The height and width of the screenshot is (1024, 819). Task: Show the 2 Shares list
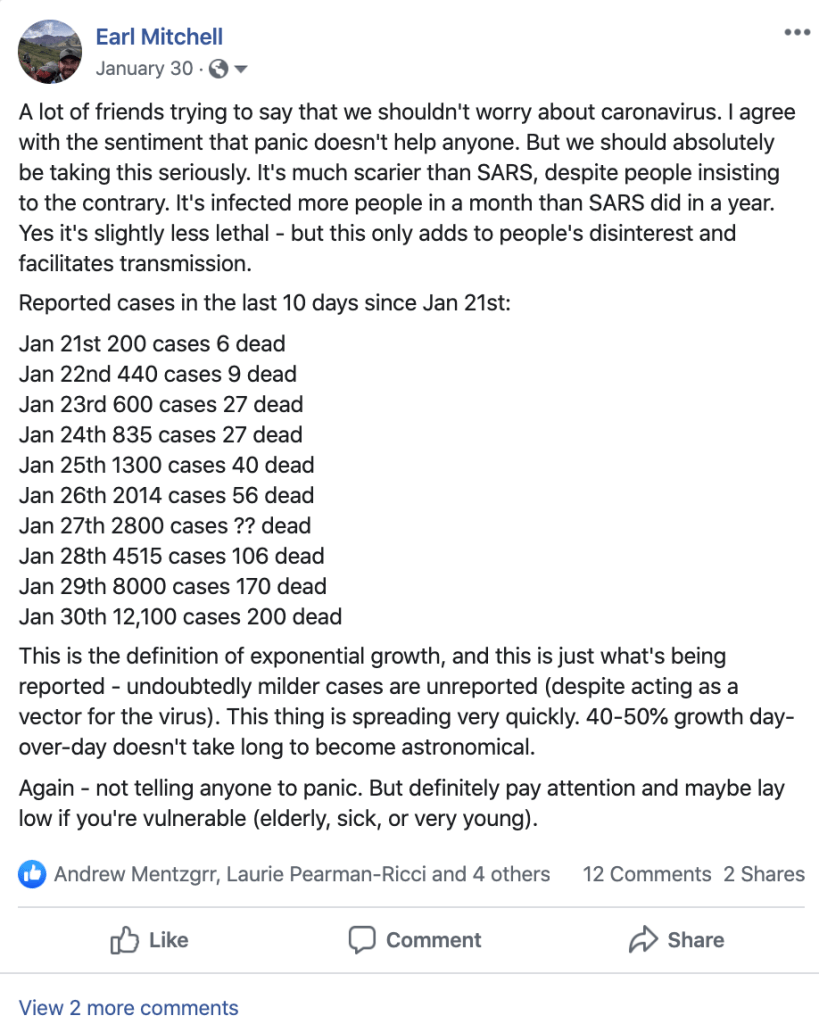(x=764, y=874)
